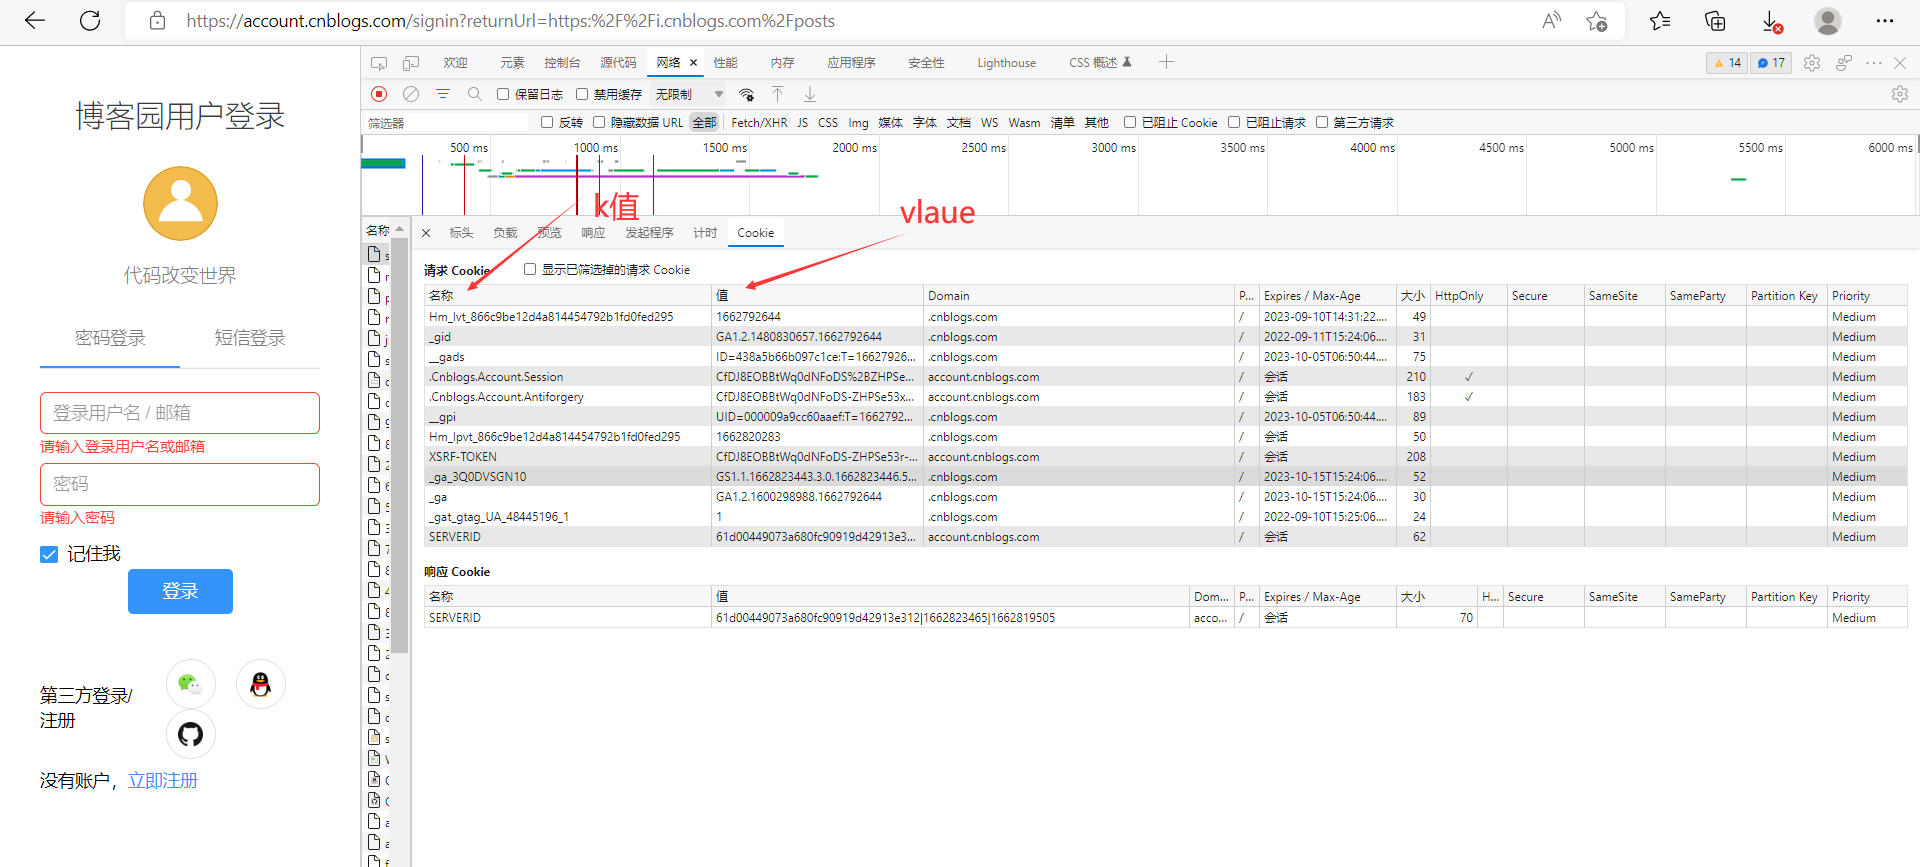Toggle the 禁用缓存 checkbox
1920x867 pixels.
pyautogui.click(x=582, y=94)
